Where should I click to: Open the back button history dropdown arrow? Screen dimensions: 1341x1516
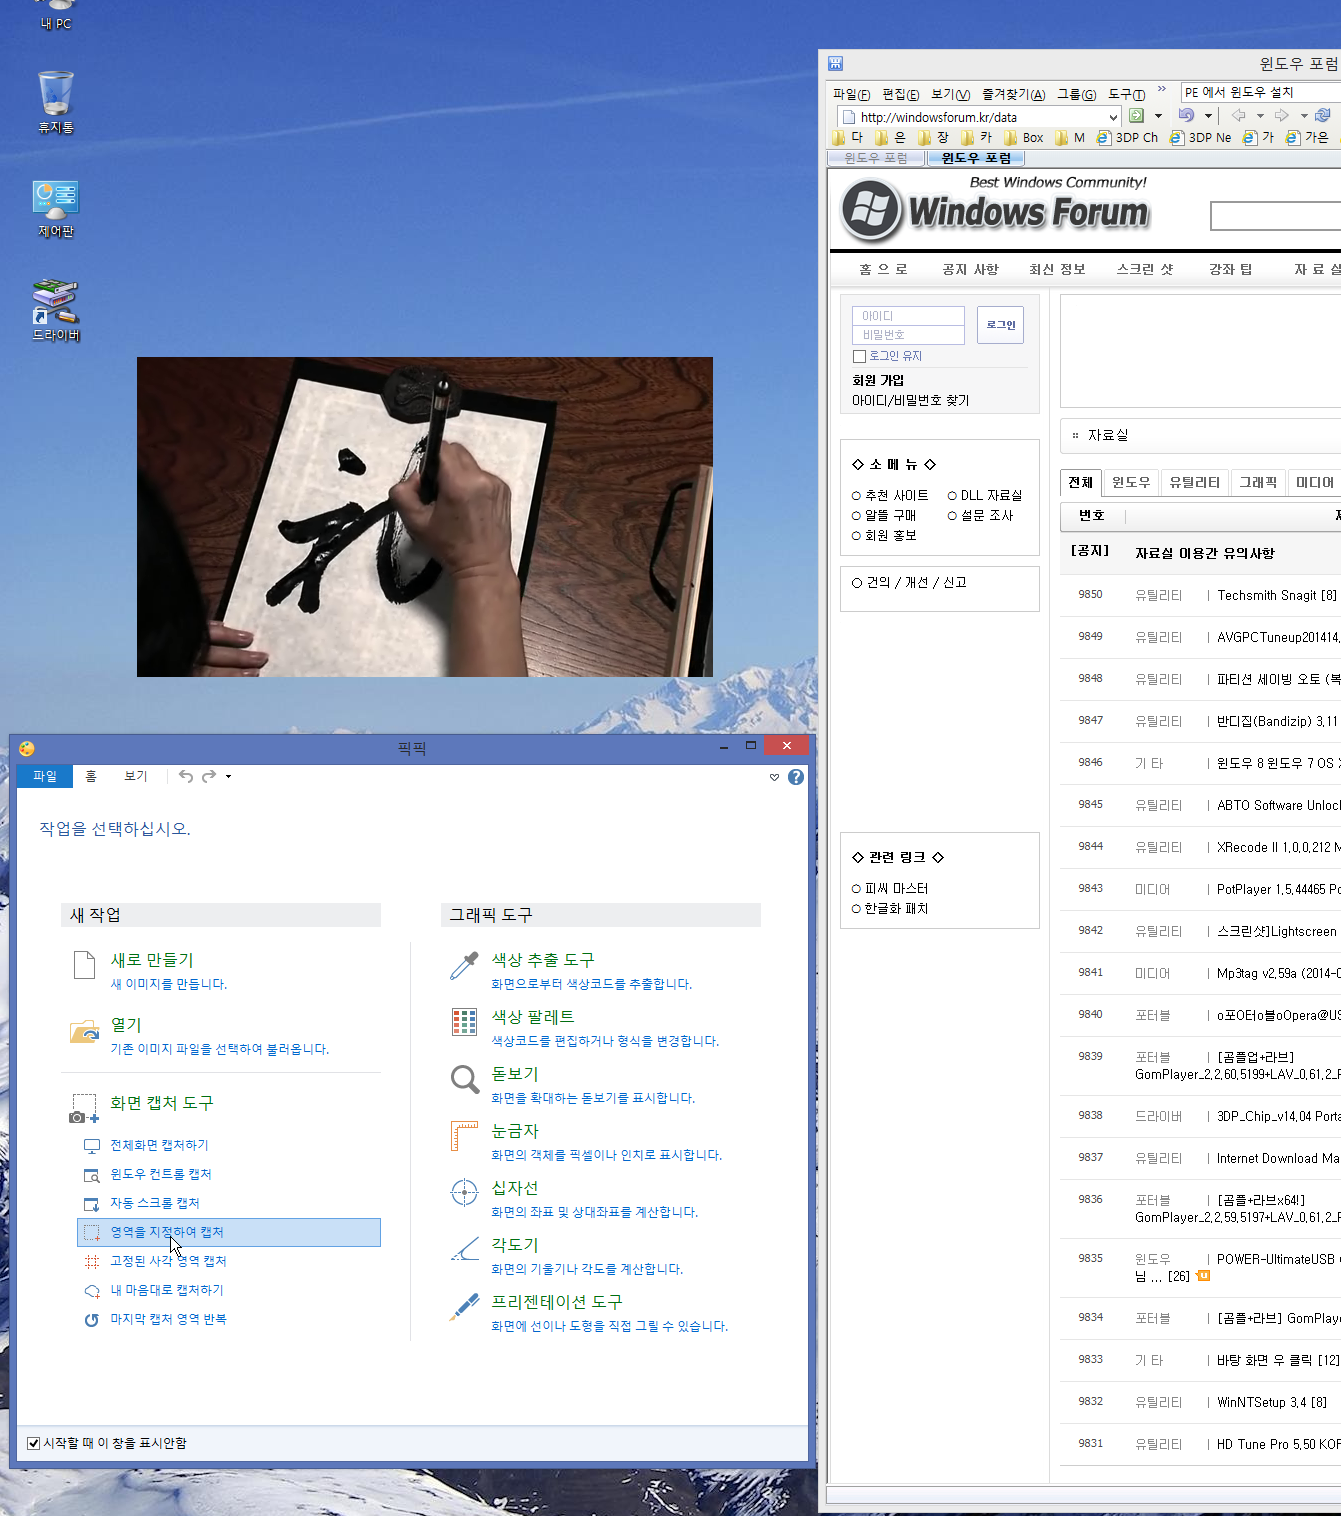coord(1260,116)
